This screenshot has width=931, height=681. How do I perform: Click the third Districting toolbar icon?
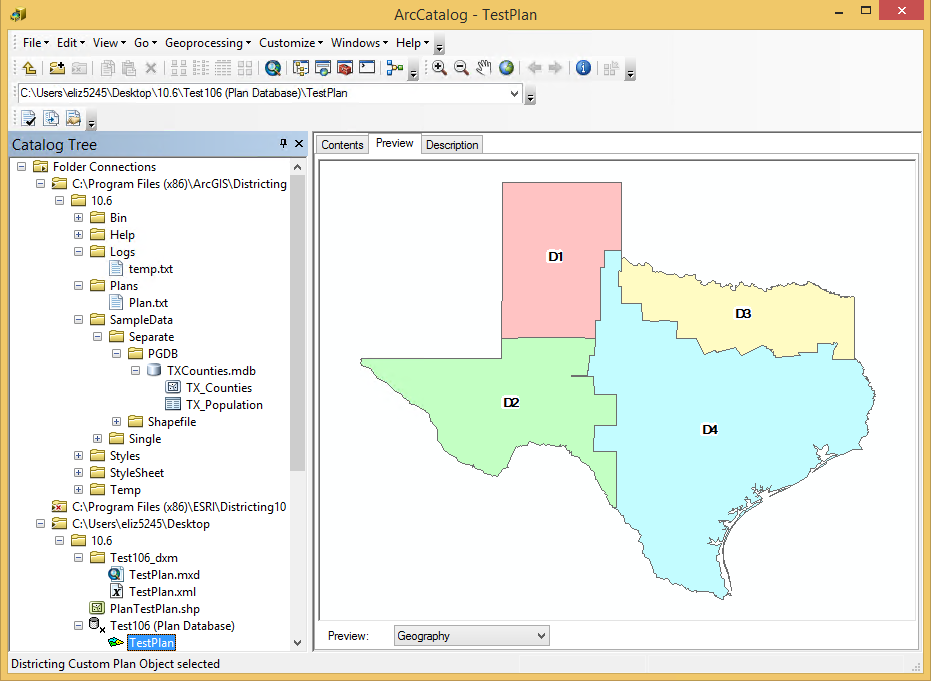click(73, 118)
